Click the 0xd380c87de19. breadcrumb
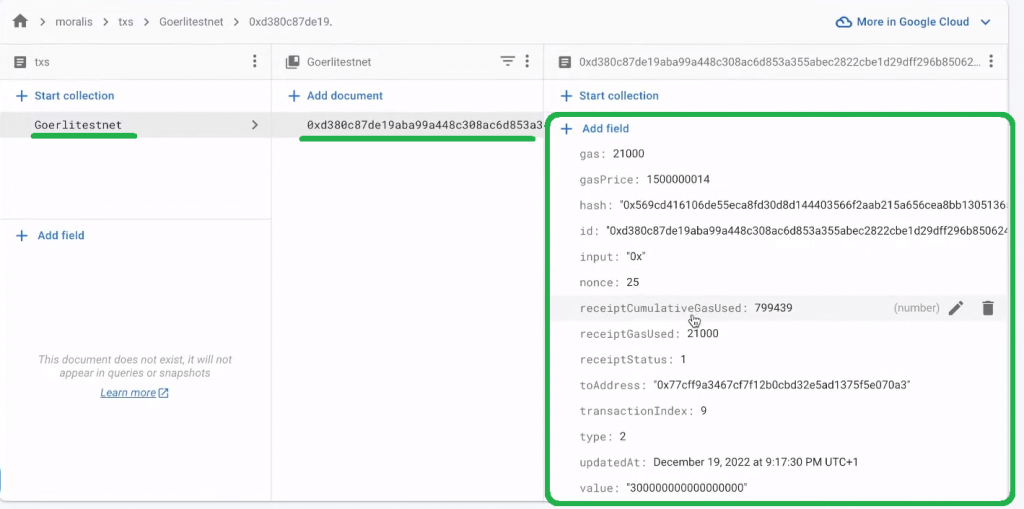The image size is (1024, 509). [x=291, y=22]
